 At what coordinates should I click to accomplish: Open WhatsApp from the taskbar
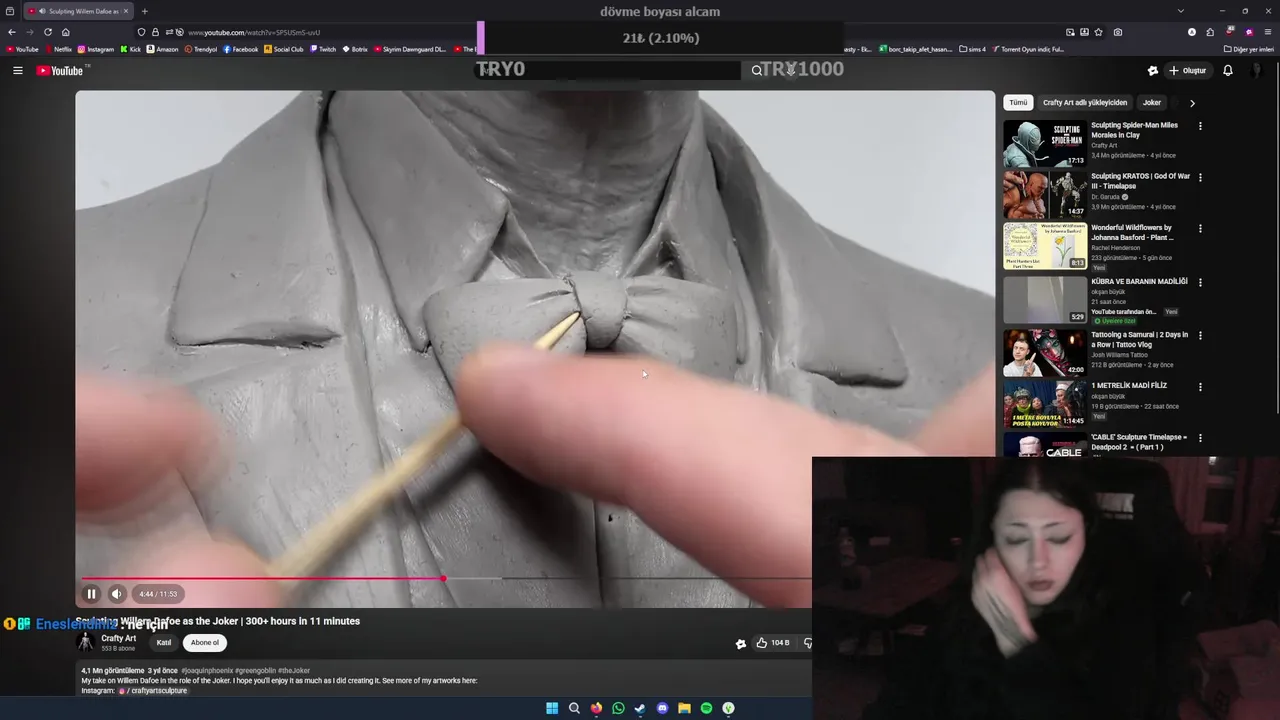point(618,708)
